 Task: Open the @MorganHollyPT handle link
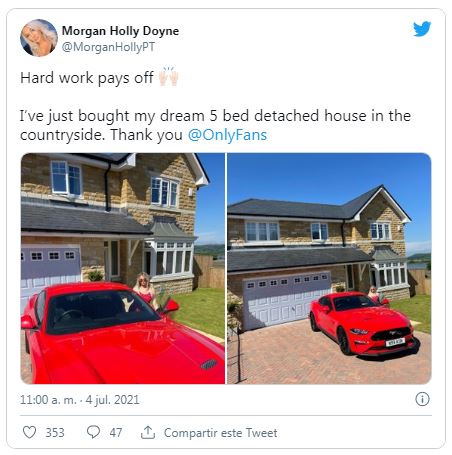[108, 47]
